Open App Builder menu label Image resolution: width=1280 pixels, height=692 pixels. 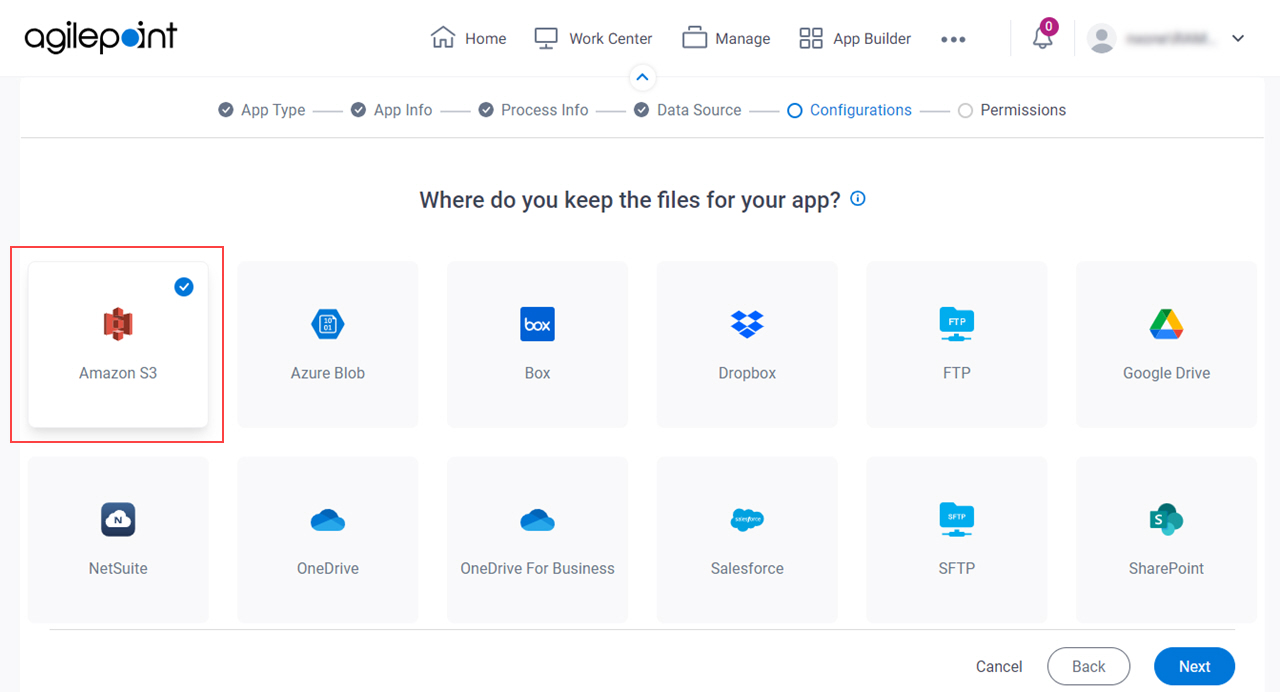[x=872, y=39]
